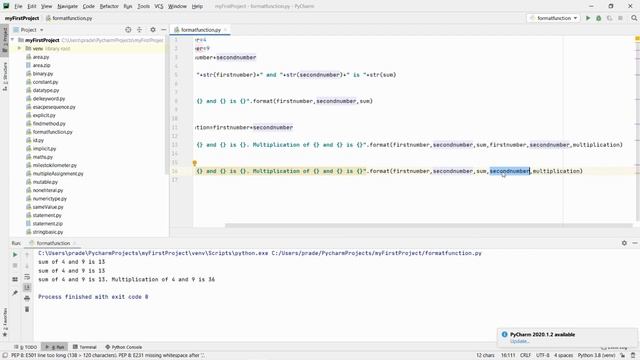Open the 4 spaces indent selector
640x360 pixels.
[563, 356]
